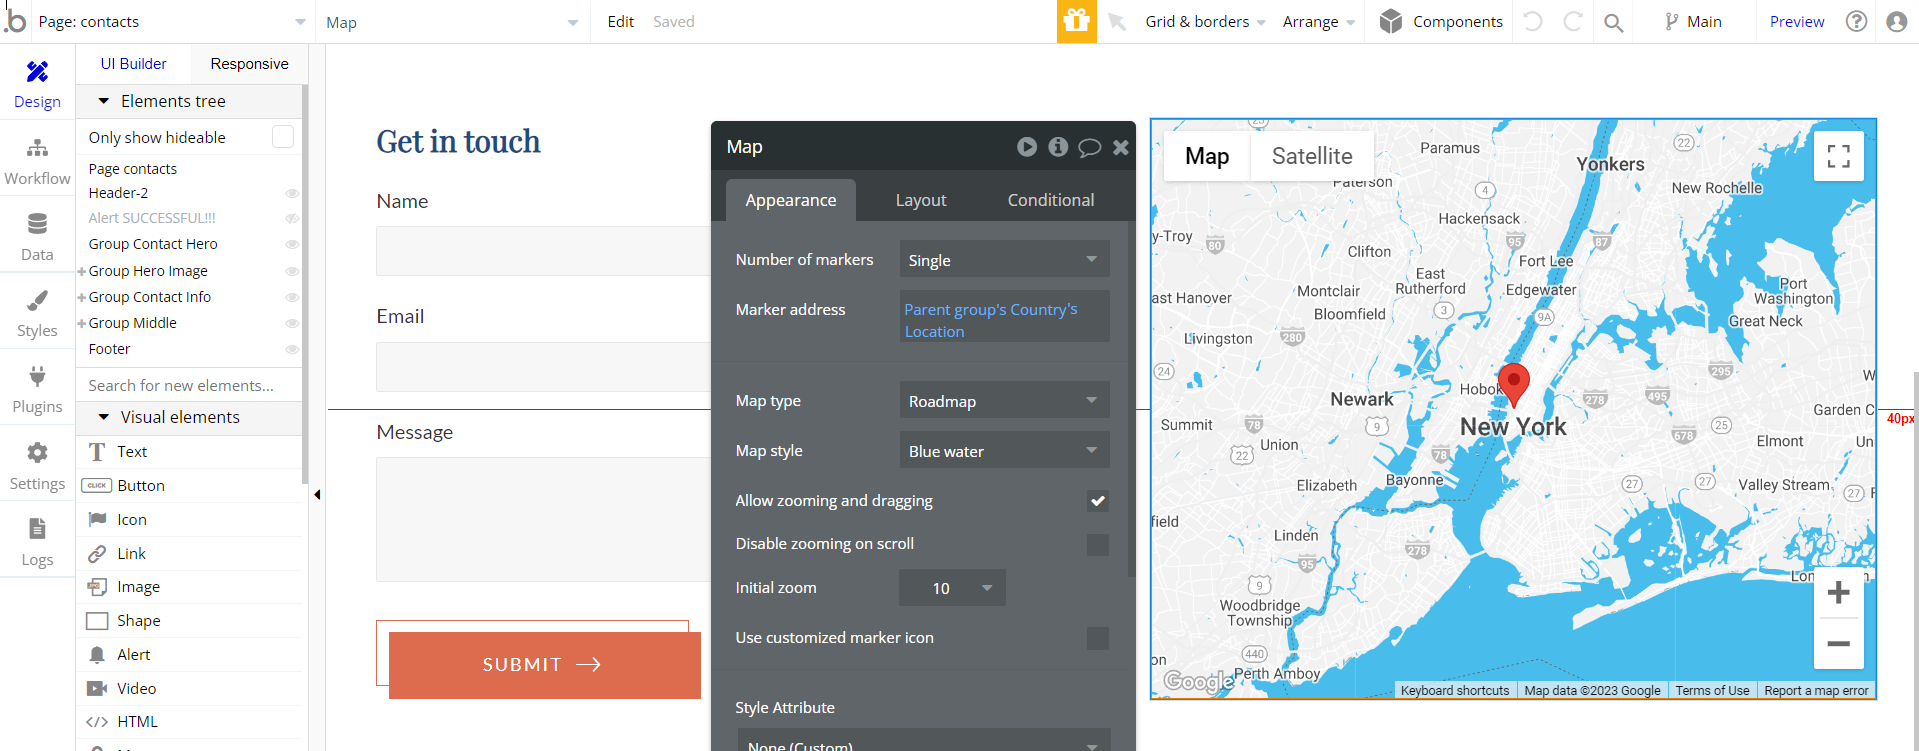Open the help question mark icon
The image size is (1919, 751).
(1856, 21)
